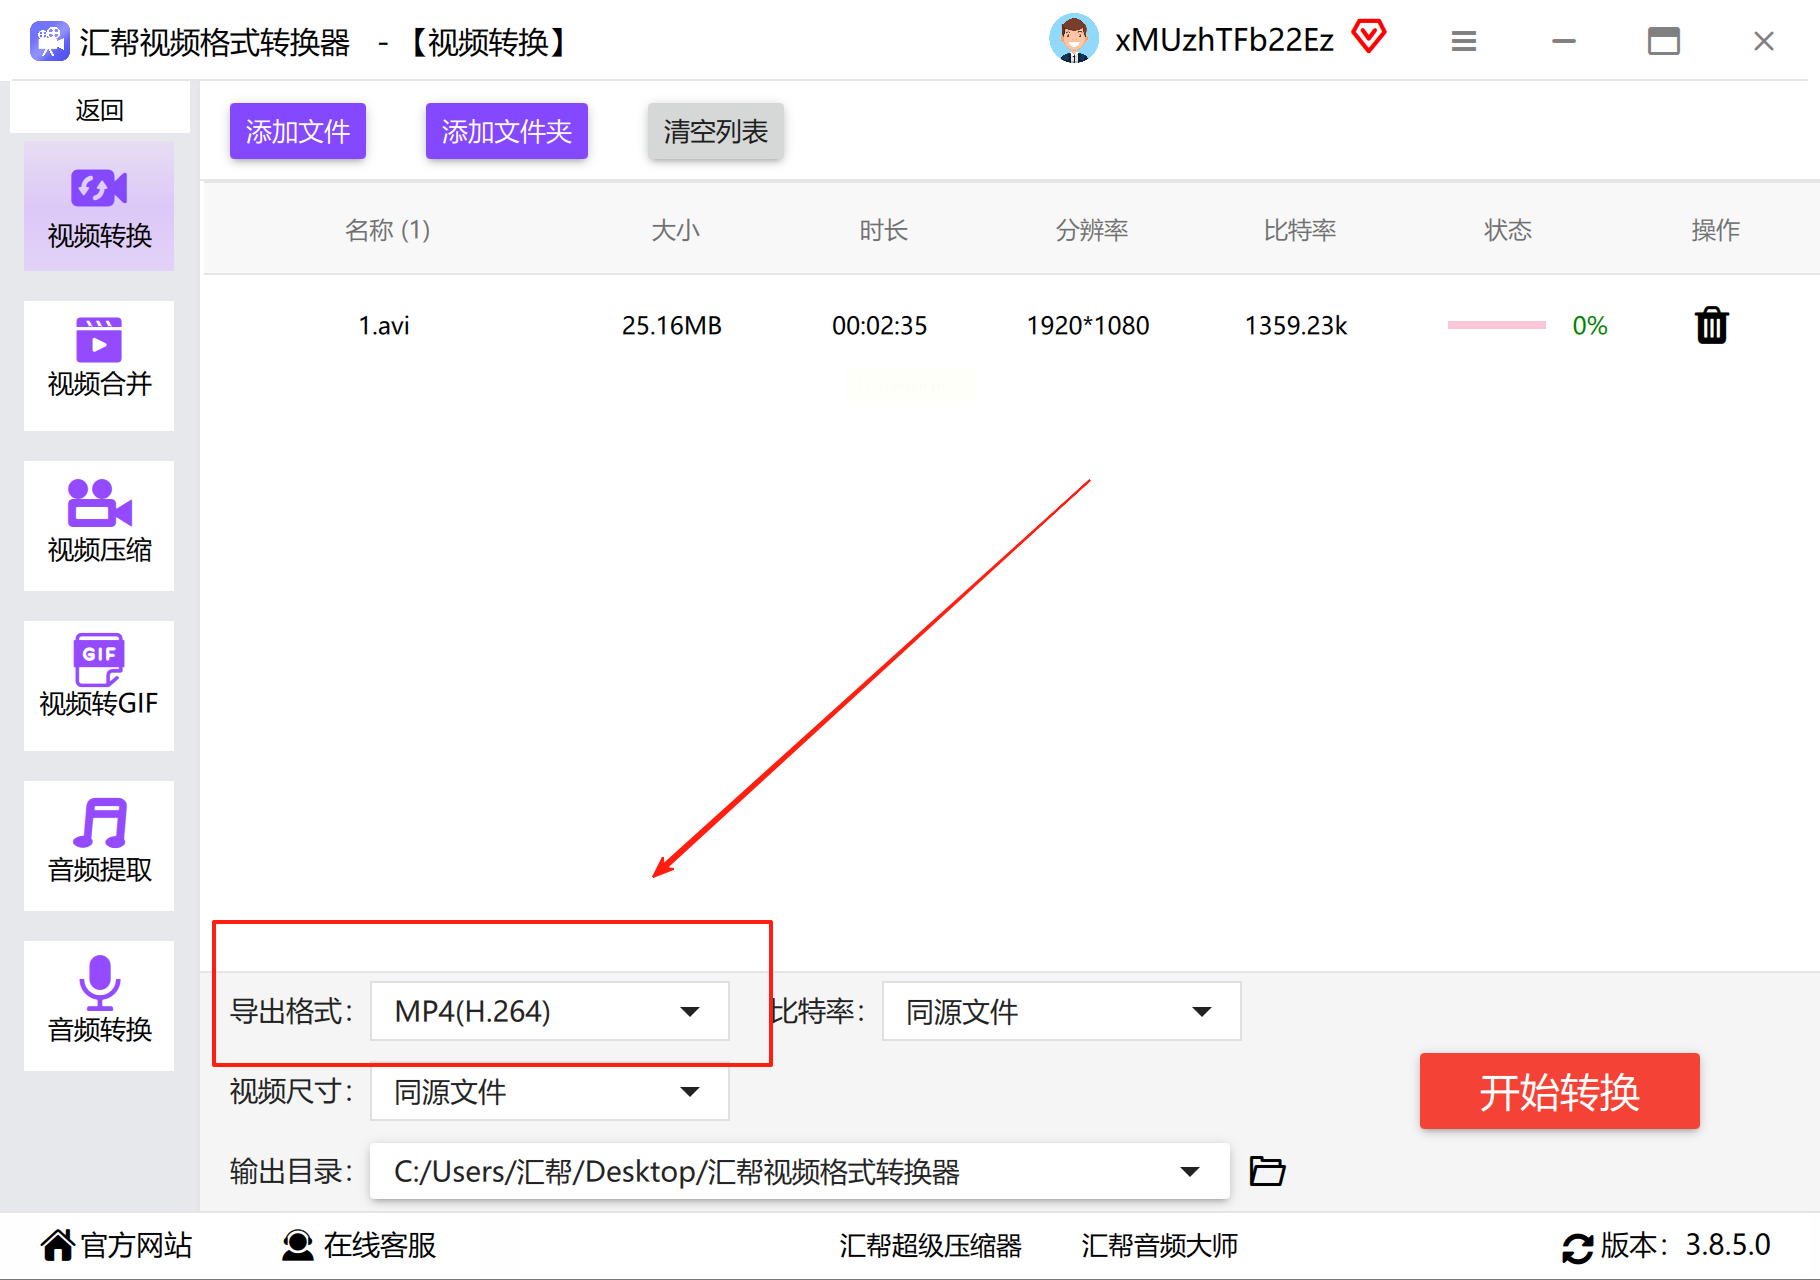The width and height of the screenshot is (1820, 1280).
Task: Start conversion with 开始转换 button
Action: coord(1559,1091)
